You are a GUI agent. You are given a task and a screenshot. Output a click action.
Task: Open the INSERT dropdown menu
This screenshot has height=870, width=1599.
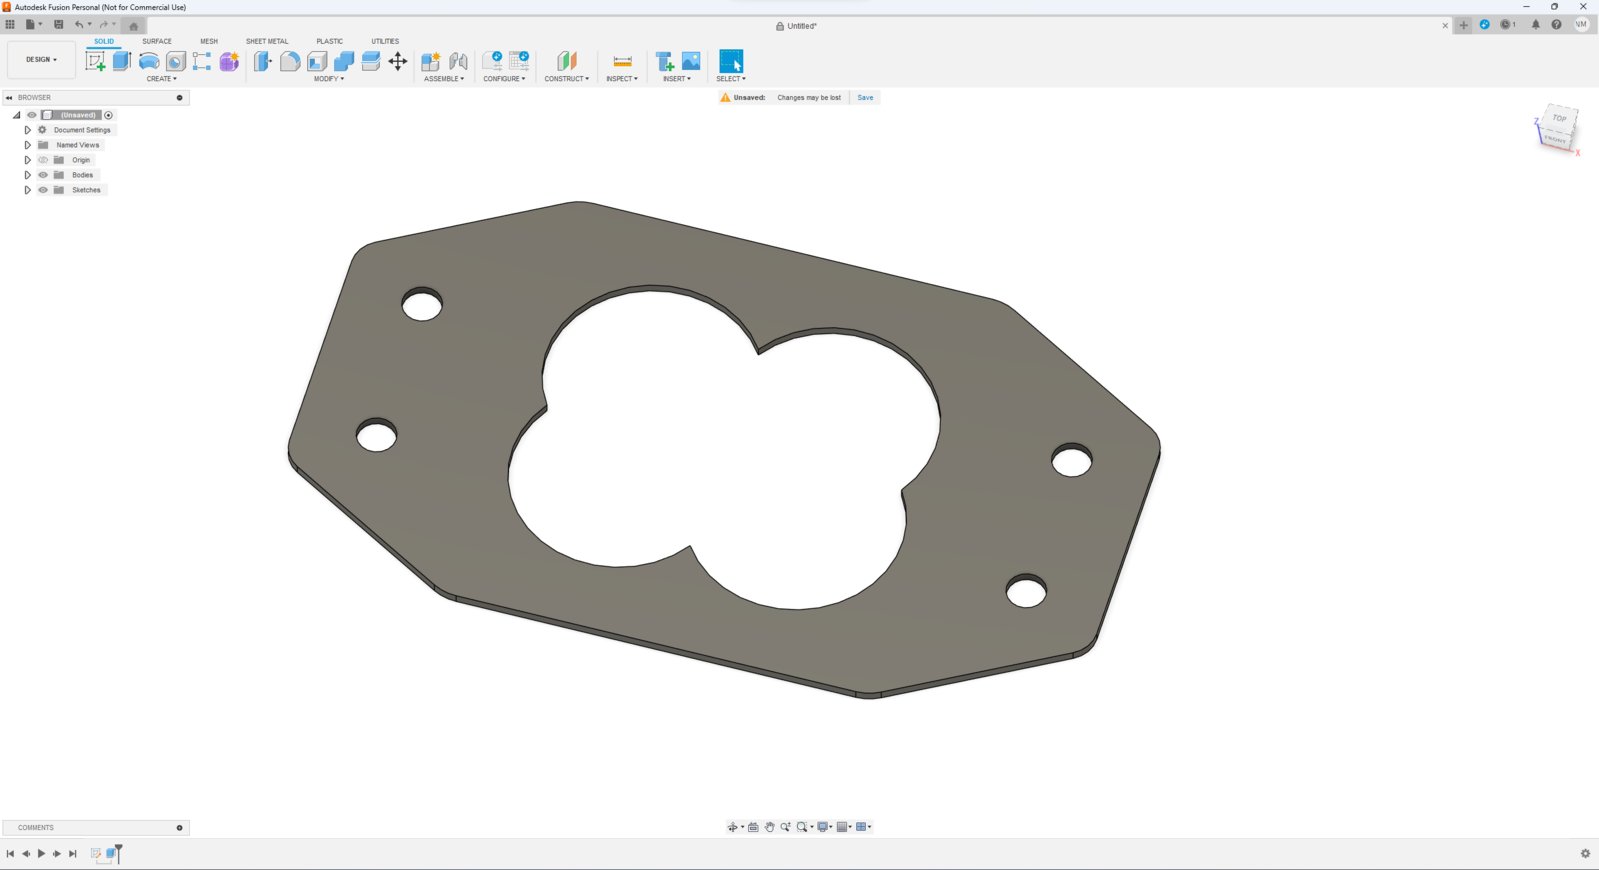677,79
